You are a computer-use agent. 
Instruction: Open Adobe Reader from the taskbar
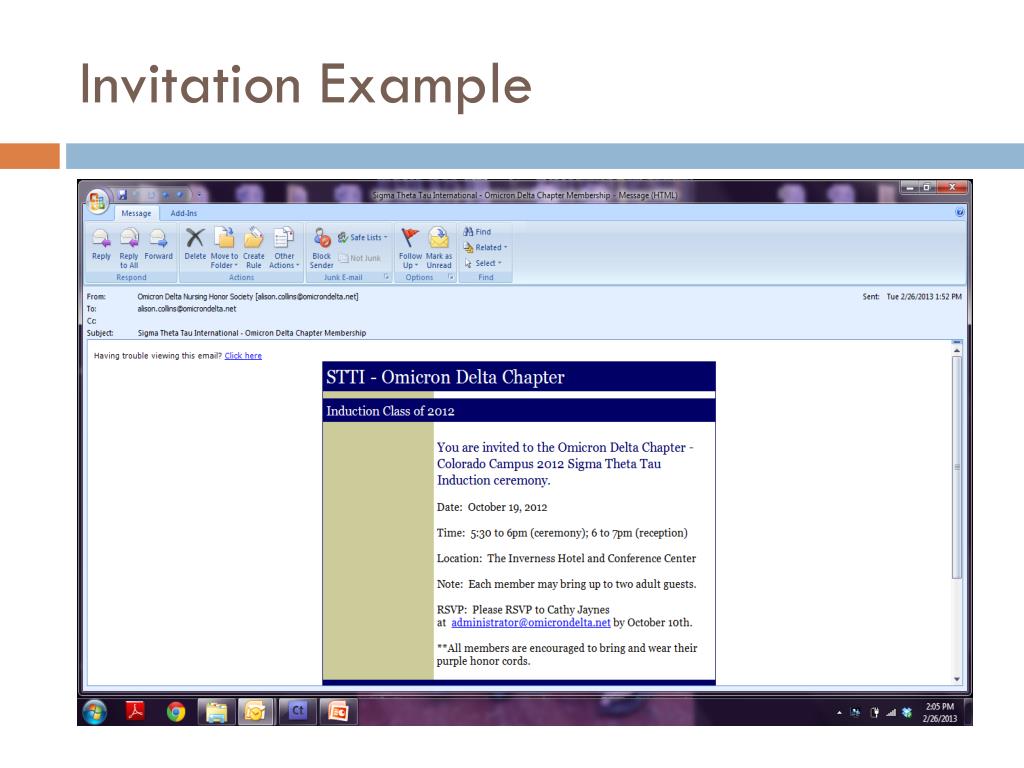(135, 711)
